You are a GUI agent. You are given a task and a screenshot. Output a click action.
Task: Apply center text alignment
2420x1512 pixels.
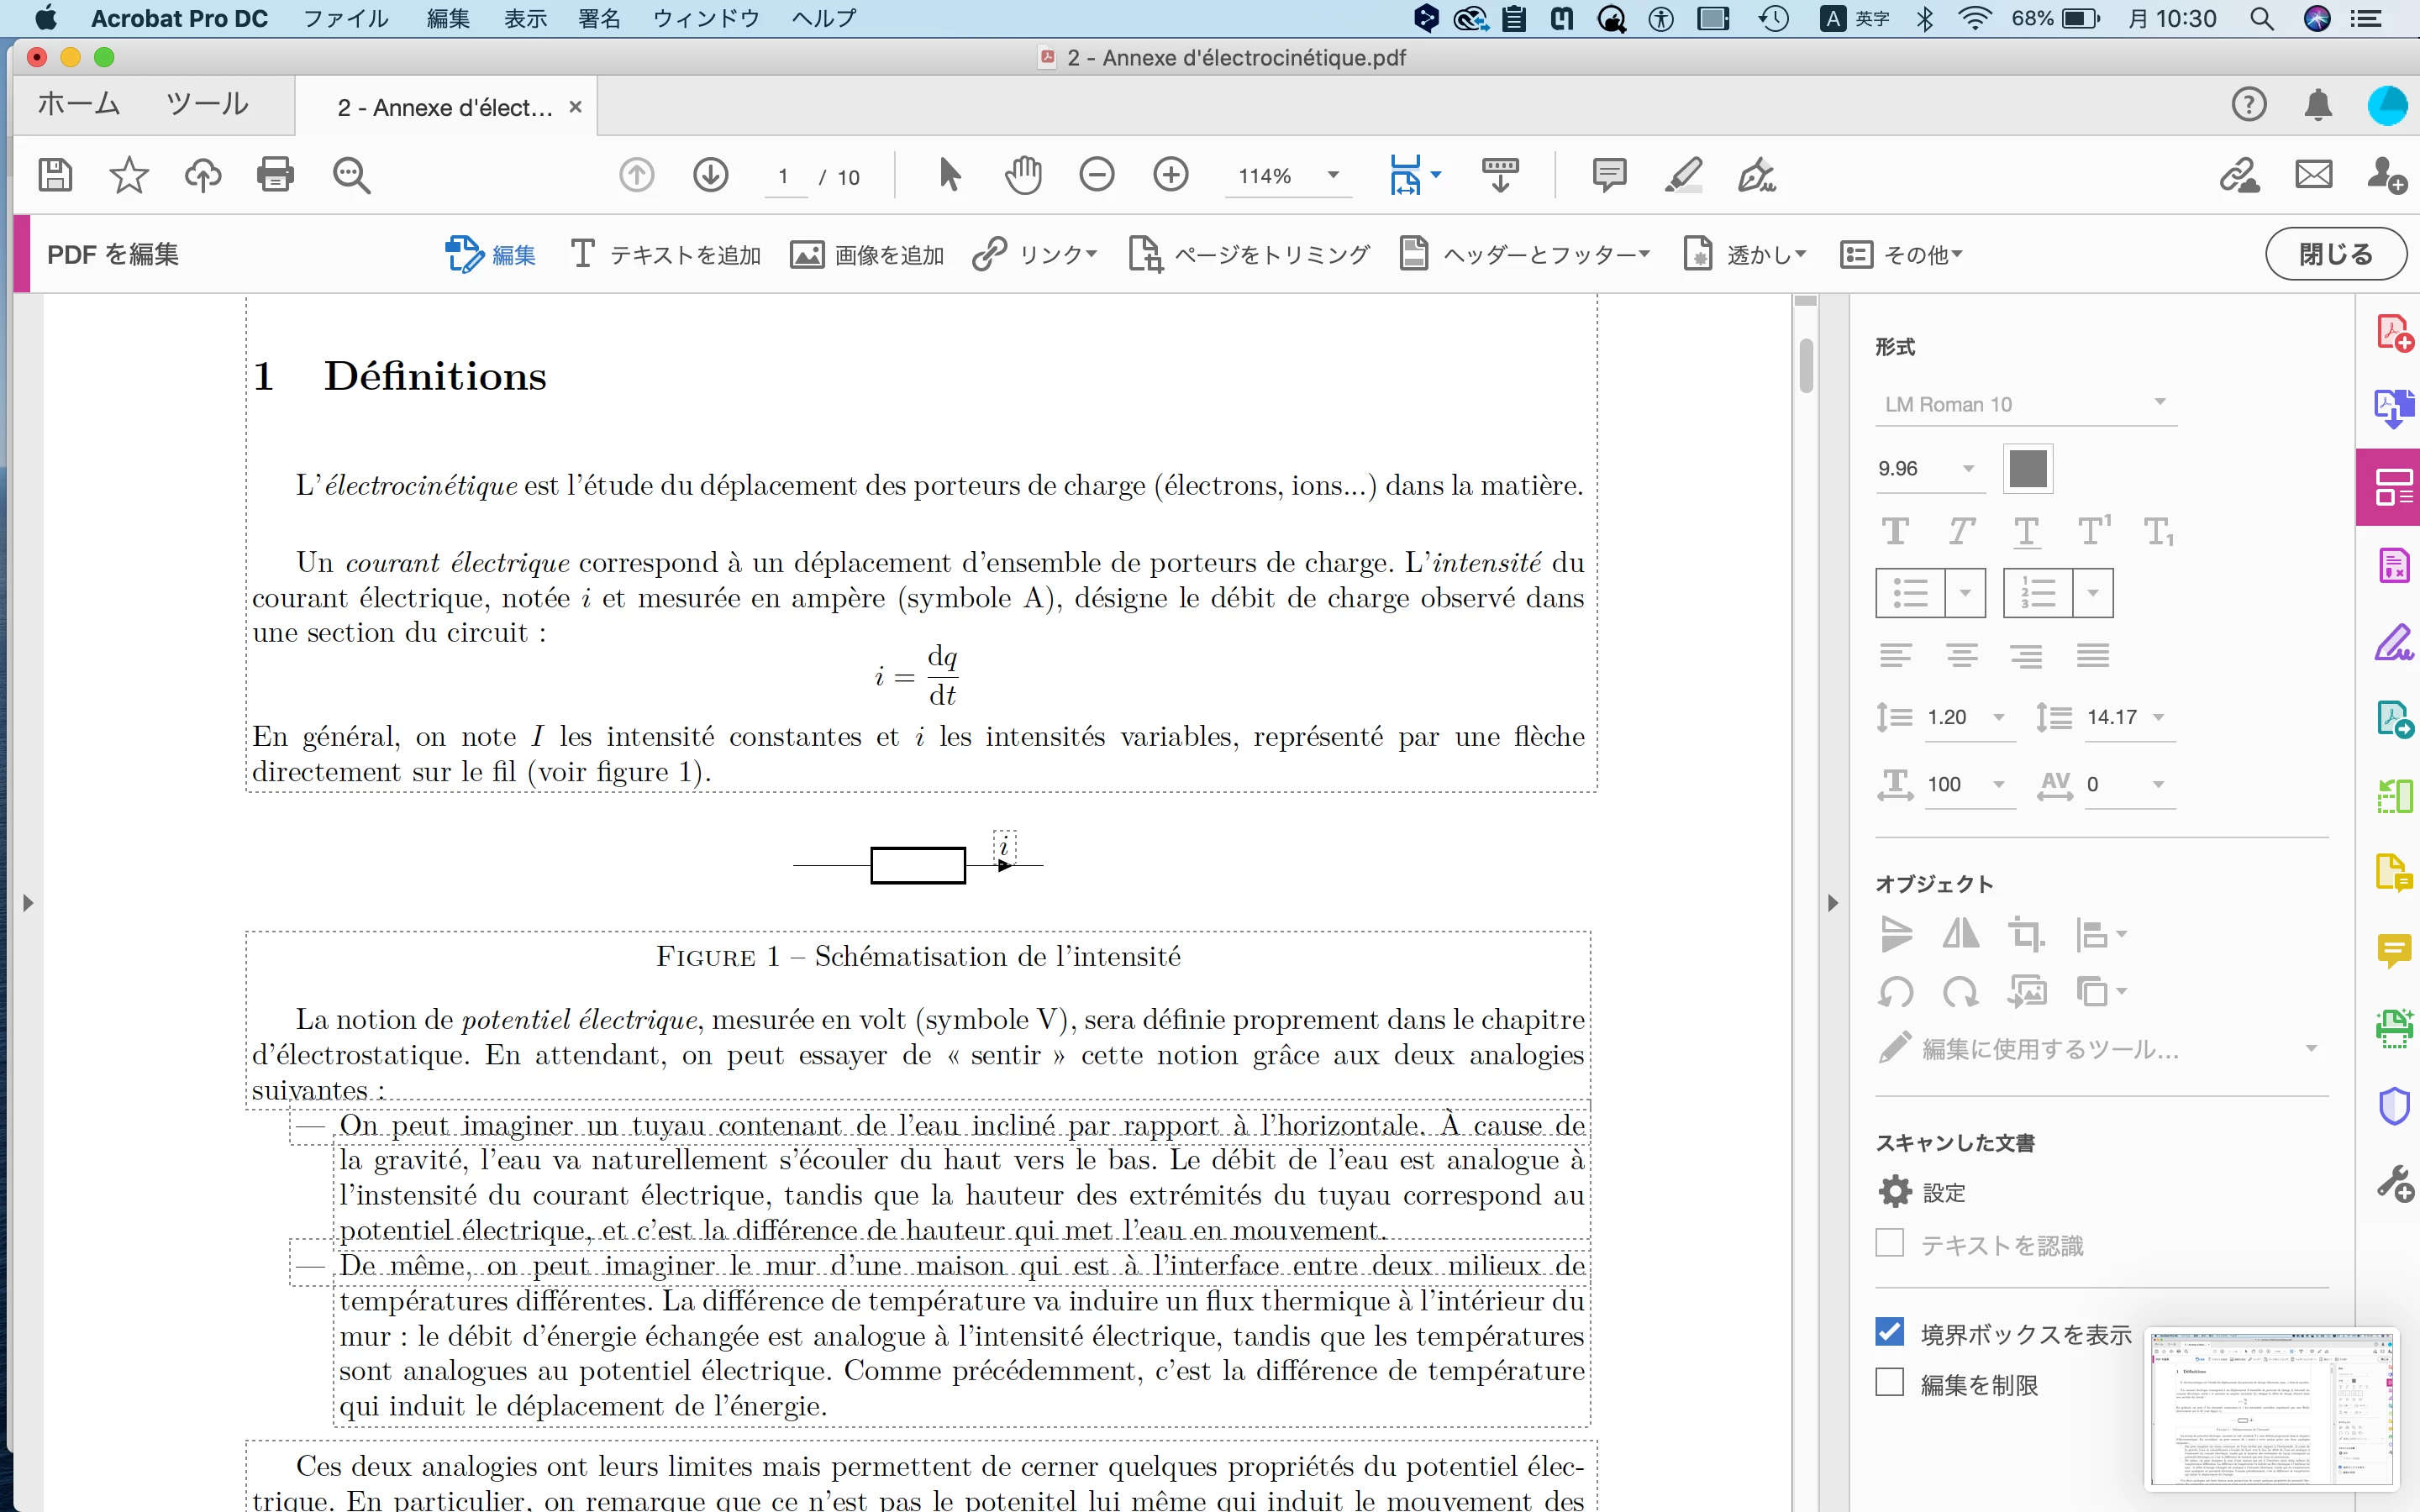coord(1961,656)
